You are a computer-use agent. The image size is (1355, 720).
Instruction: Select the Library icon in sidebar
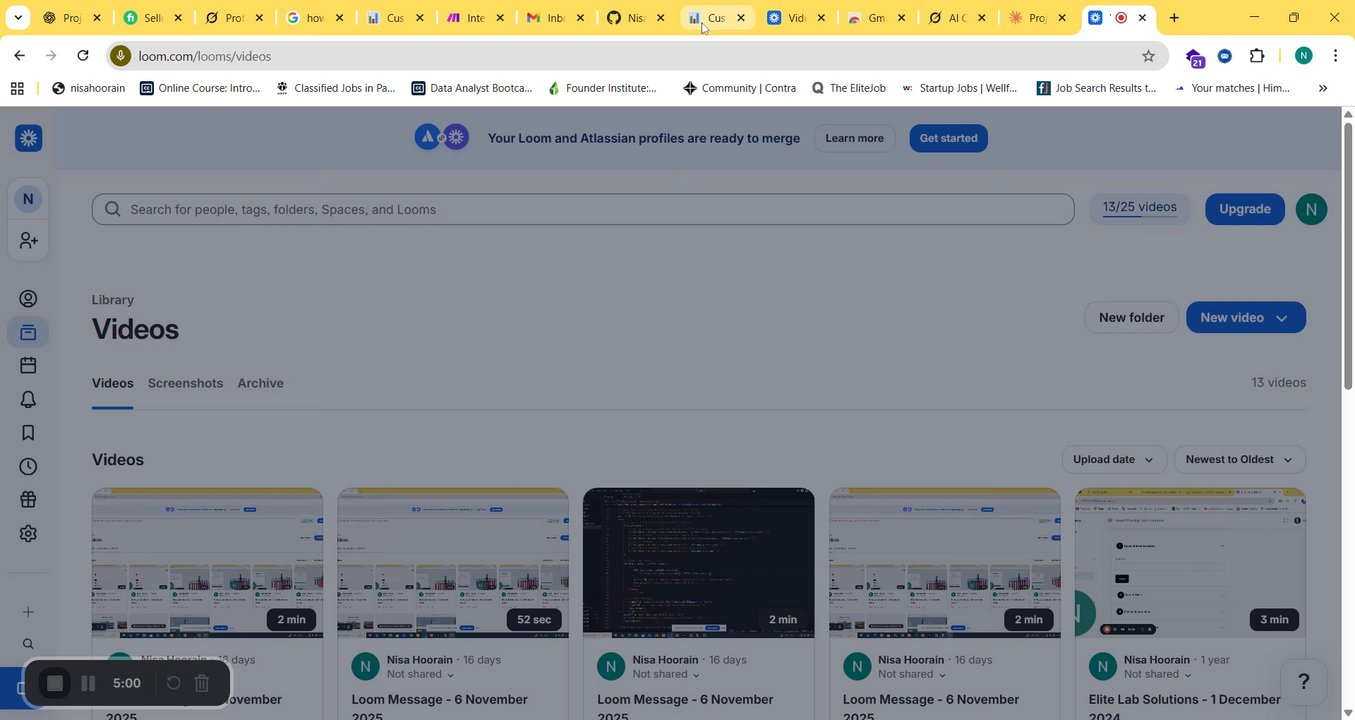pyautogui.click(x=28, y=332)
